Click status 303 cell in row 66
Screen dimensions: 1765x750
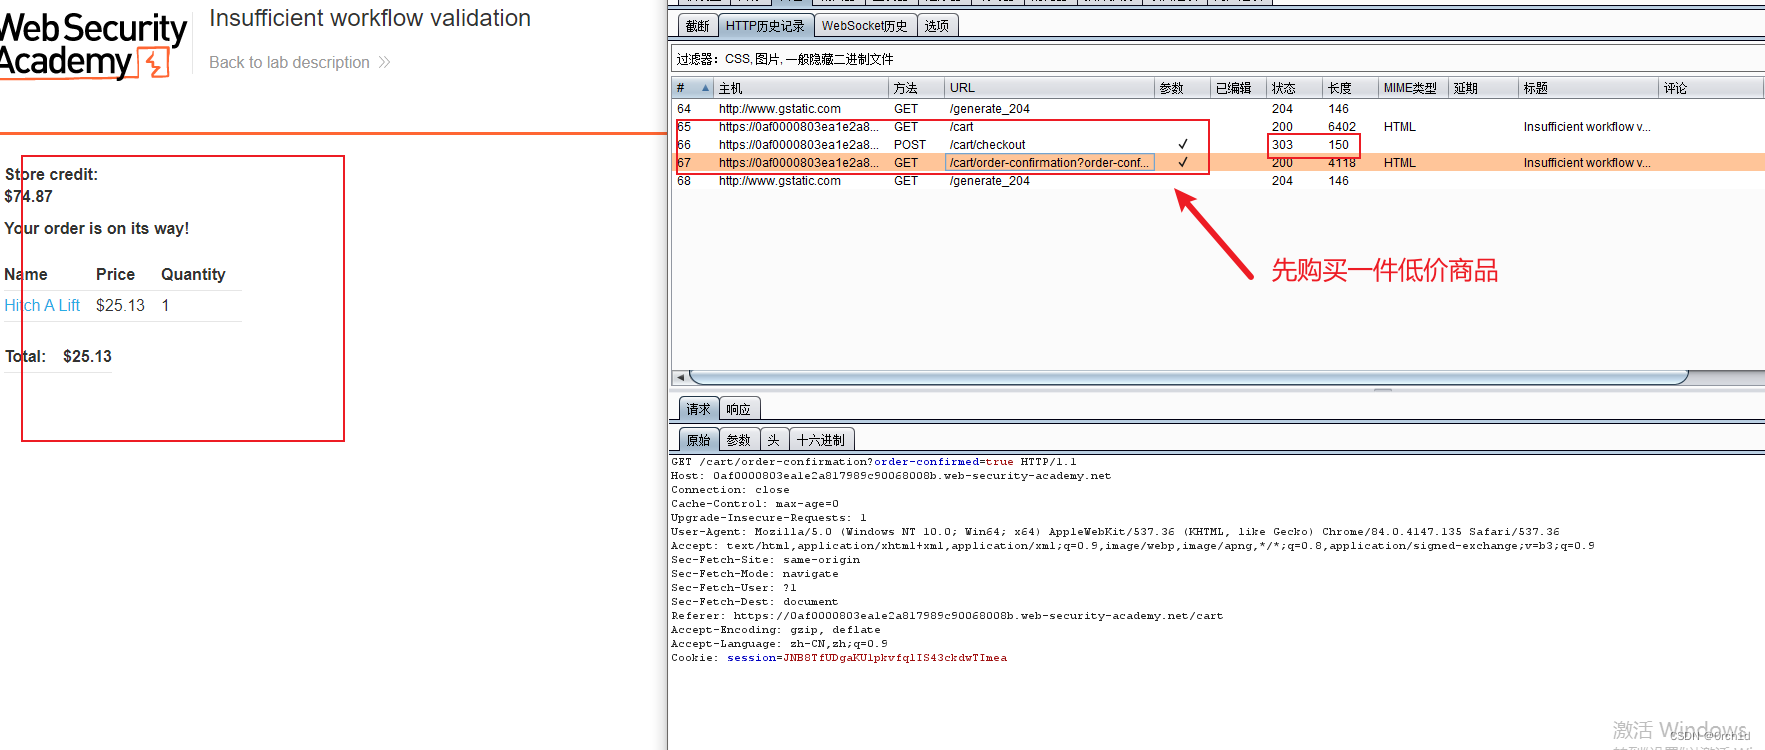(x=1282, y=145)
